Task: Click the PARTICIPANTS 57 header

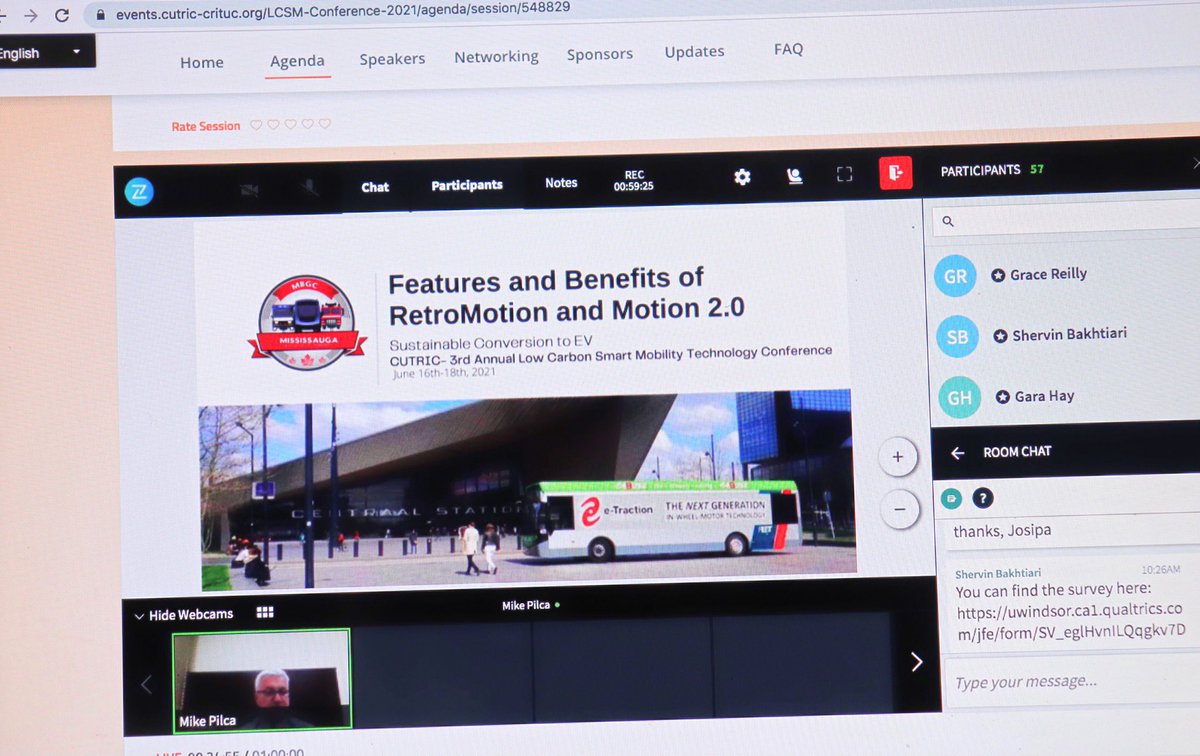Action: 992,170
